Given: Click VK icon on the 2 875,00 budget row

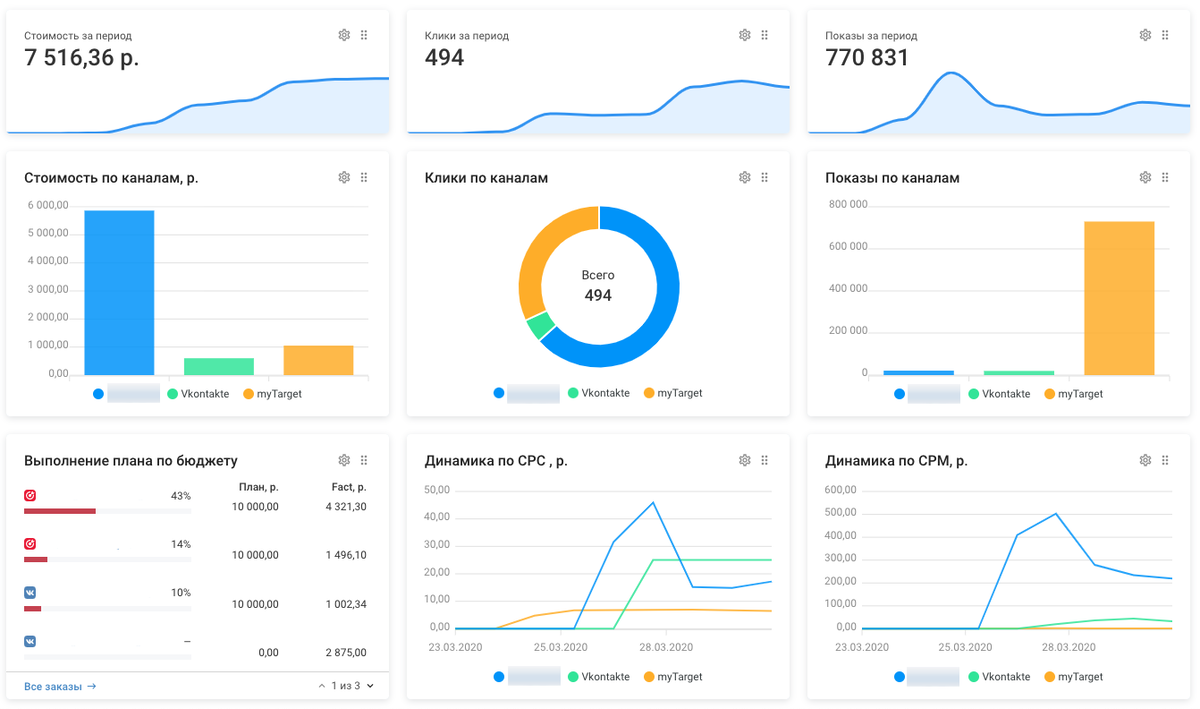Looking at the screenshot, I should [x=30, y=641].
